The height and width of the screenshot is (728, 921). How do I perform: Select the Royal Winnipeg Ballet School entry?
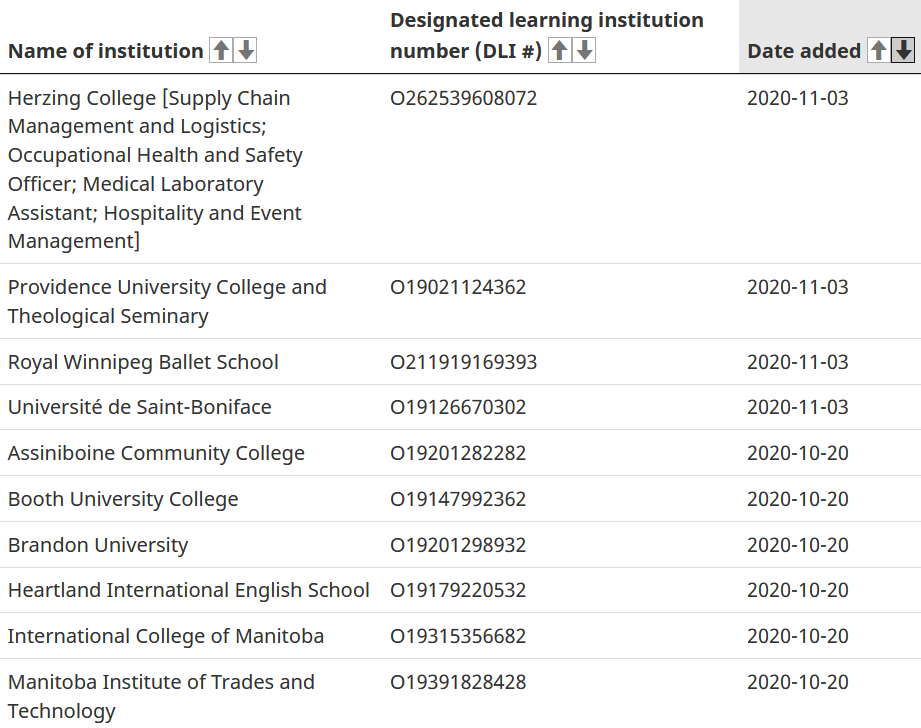[143, 362]
